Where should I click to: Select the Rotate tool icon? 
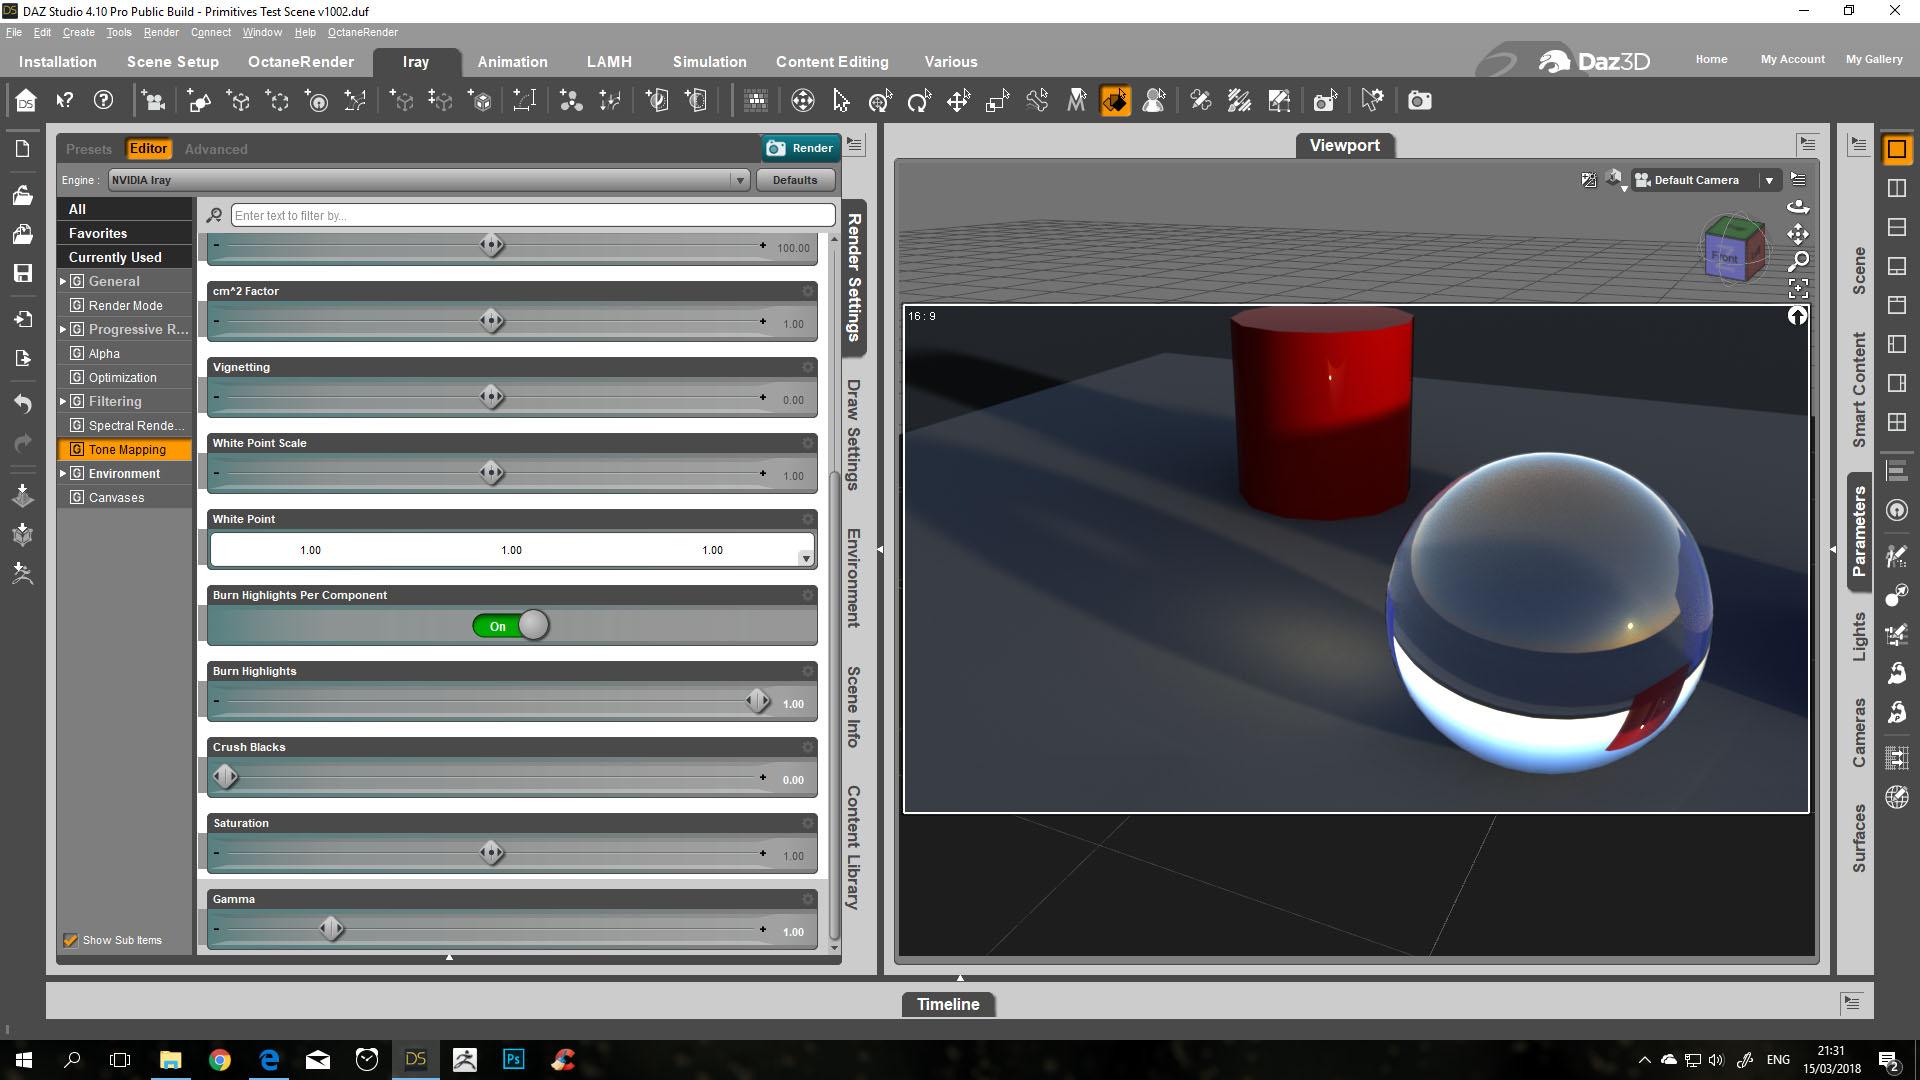[x=919, y=101]
